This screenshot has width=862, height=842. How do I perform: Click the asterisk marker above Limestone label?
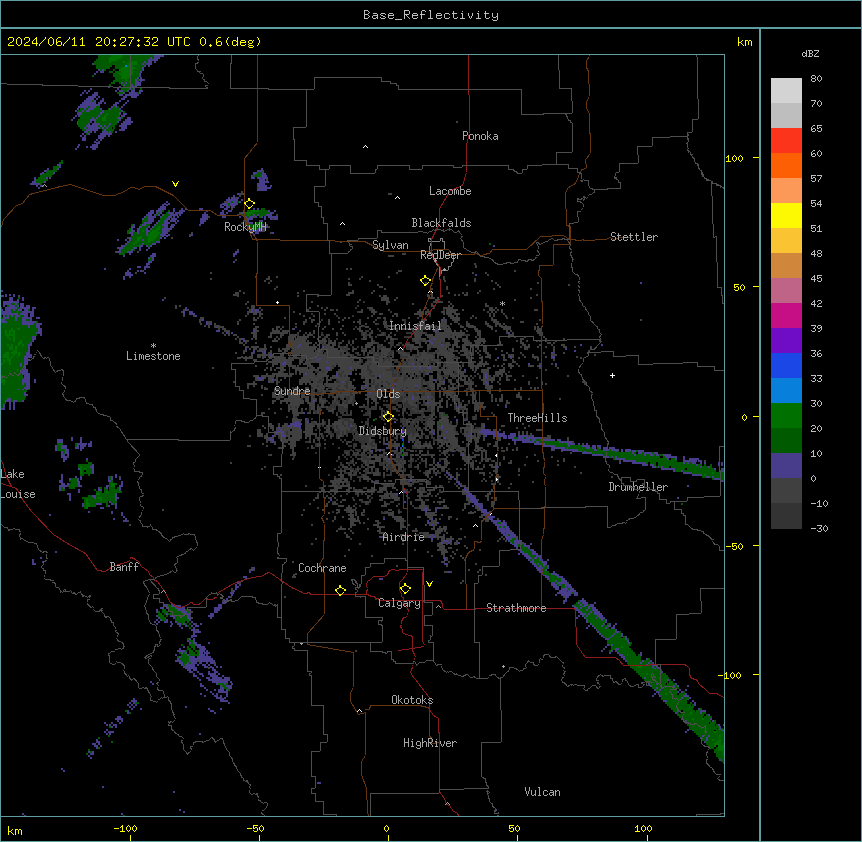click(x=153, y=346)
